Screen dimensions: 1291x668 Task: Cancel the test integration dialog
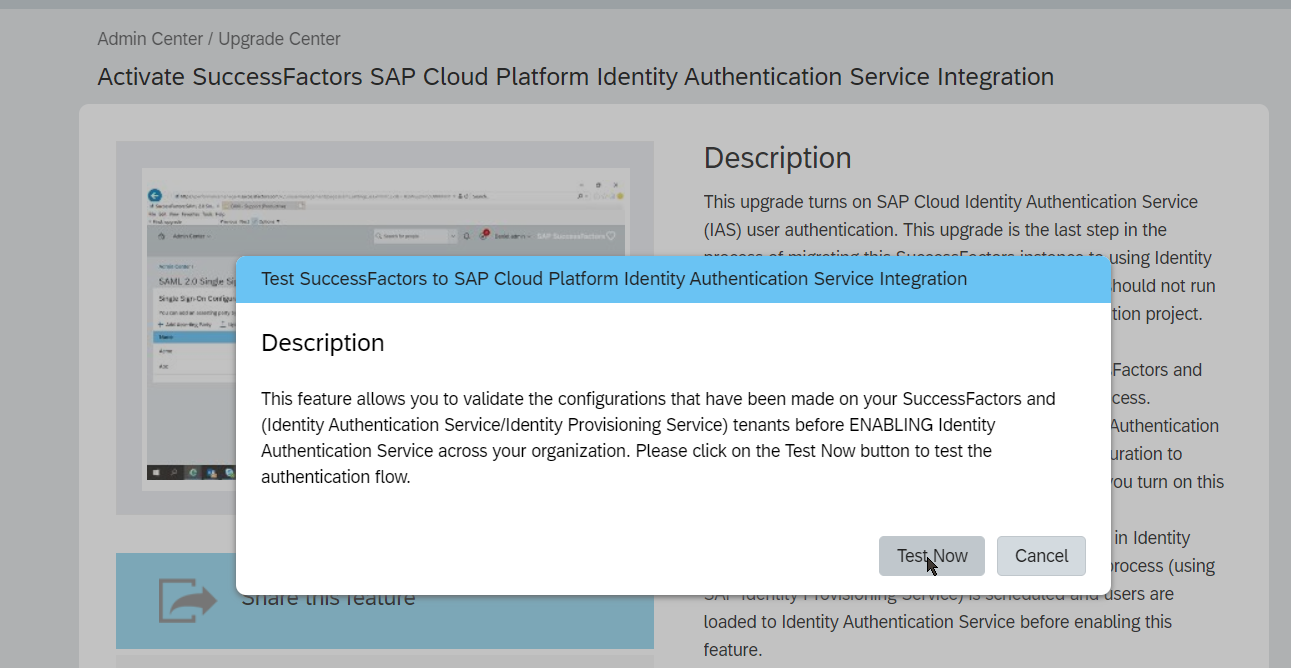(1041, 556)
